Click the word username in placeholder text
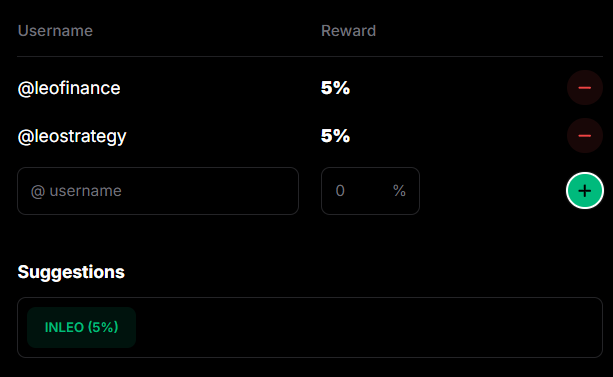This screenshot has height=377, width=613. (x=85, y=191)
